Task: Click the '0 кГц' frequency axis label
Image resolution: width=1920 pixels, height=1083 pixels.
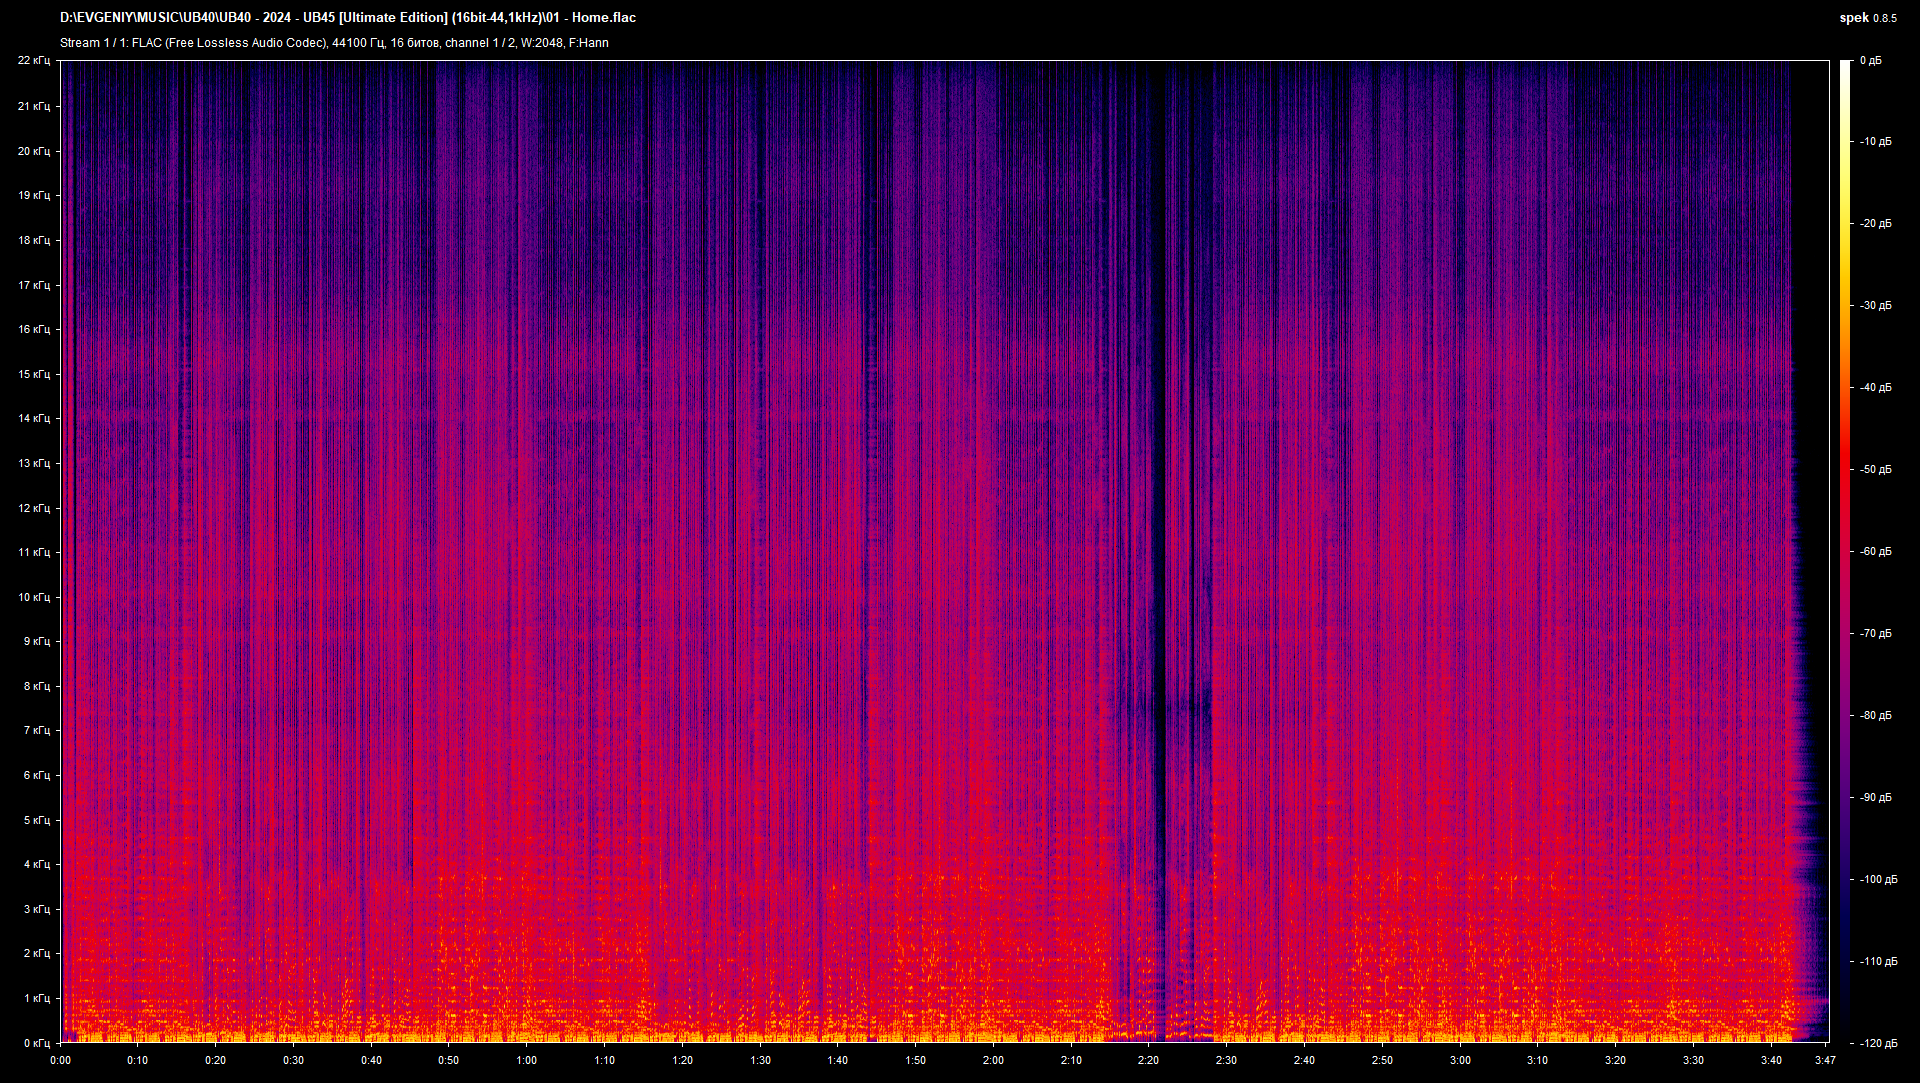Action: 37,1043
